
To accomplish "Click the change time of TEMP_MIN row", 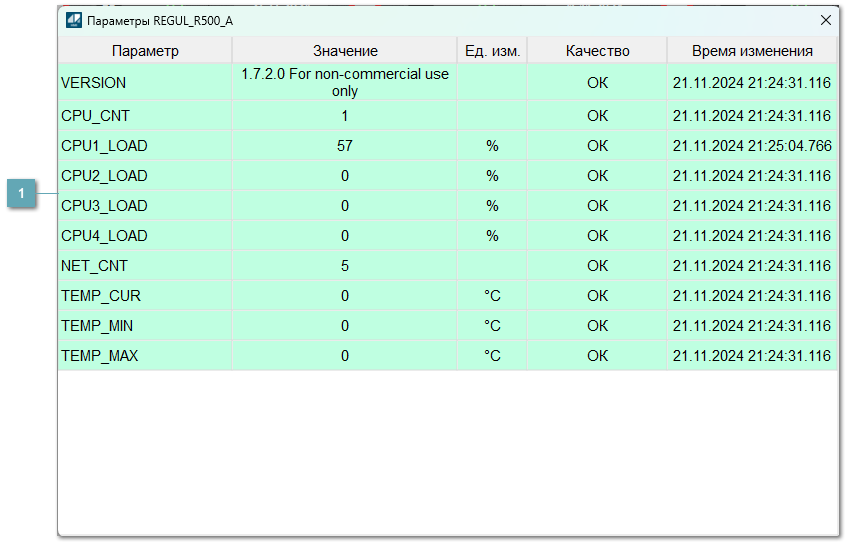I will 752,325.
